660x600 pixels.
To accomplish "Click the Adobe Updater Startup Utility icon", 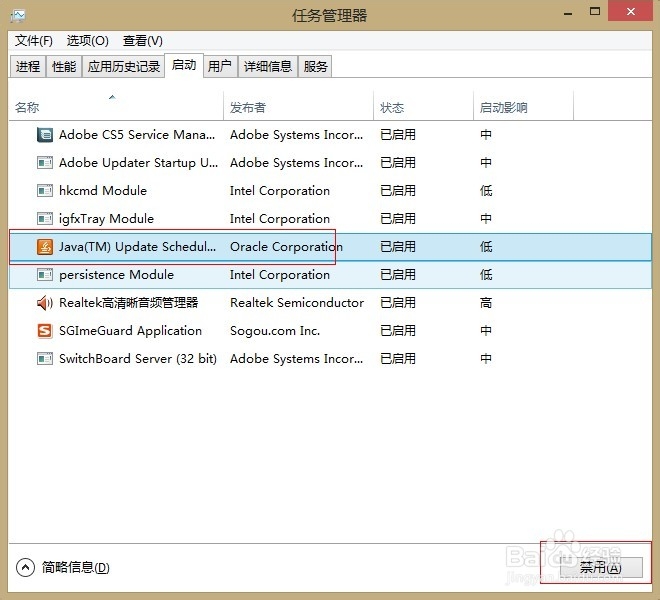I will [x=45, y=163].
